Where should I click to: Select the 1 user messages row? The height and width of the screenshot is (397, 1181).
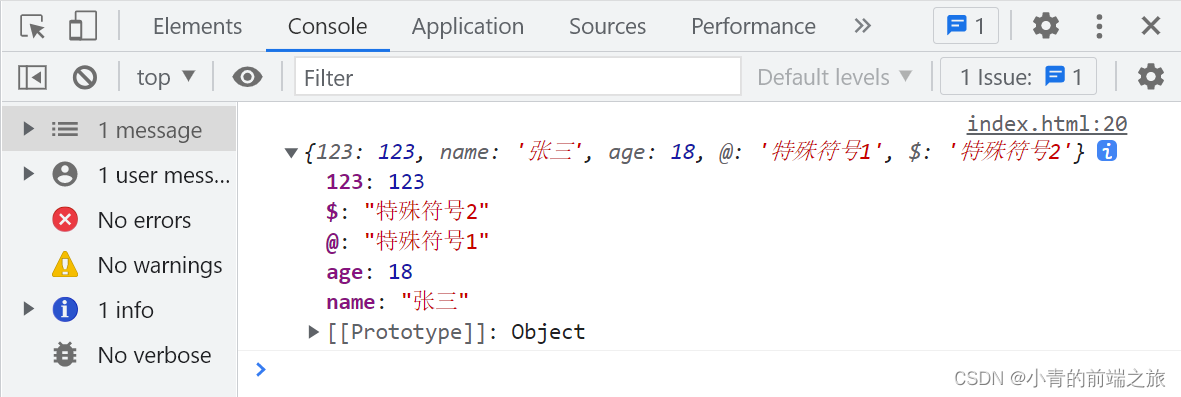pyautogui.click(x=118, y=175)
